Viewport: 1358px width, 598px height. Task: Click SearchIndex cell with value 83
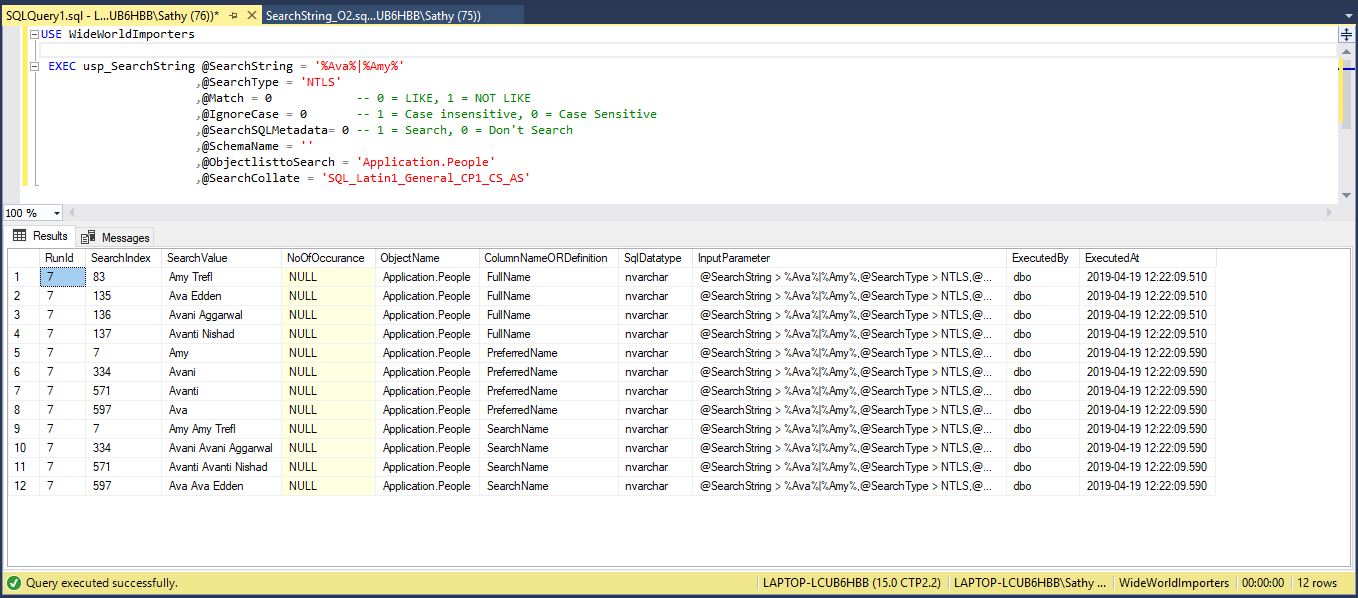point(123,277)
